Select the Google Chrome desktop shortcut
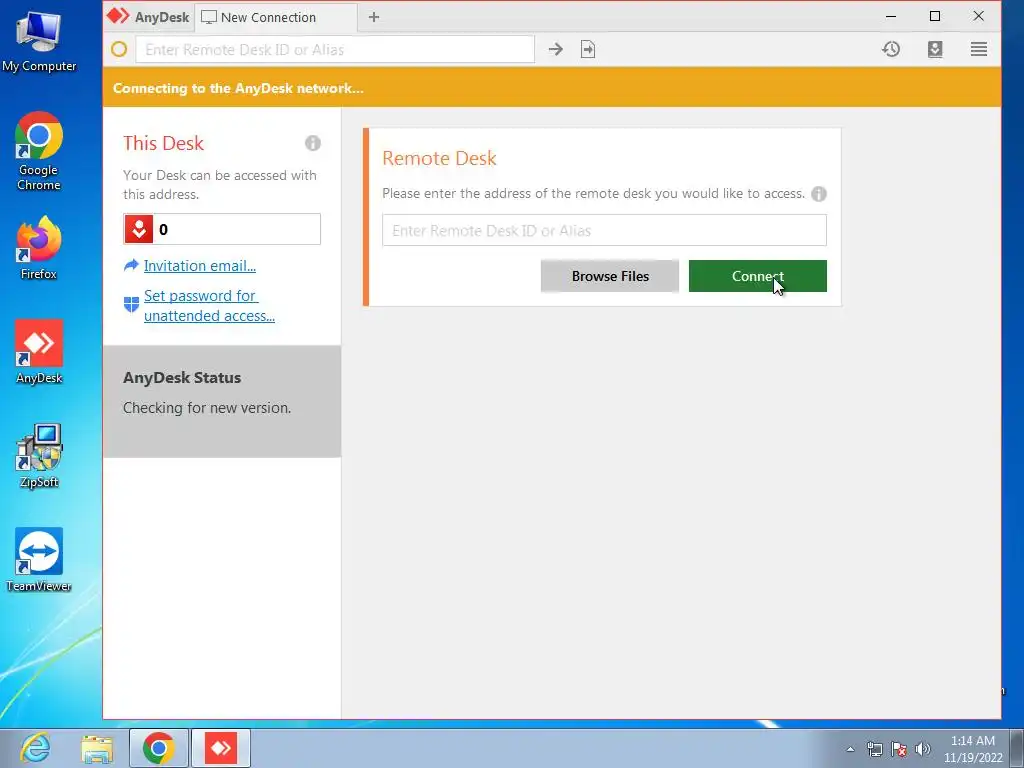 pos(39,151)
